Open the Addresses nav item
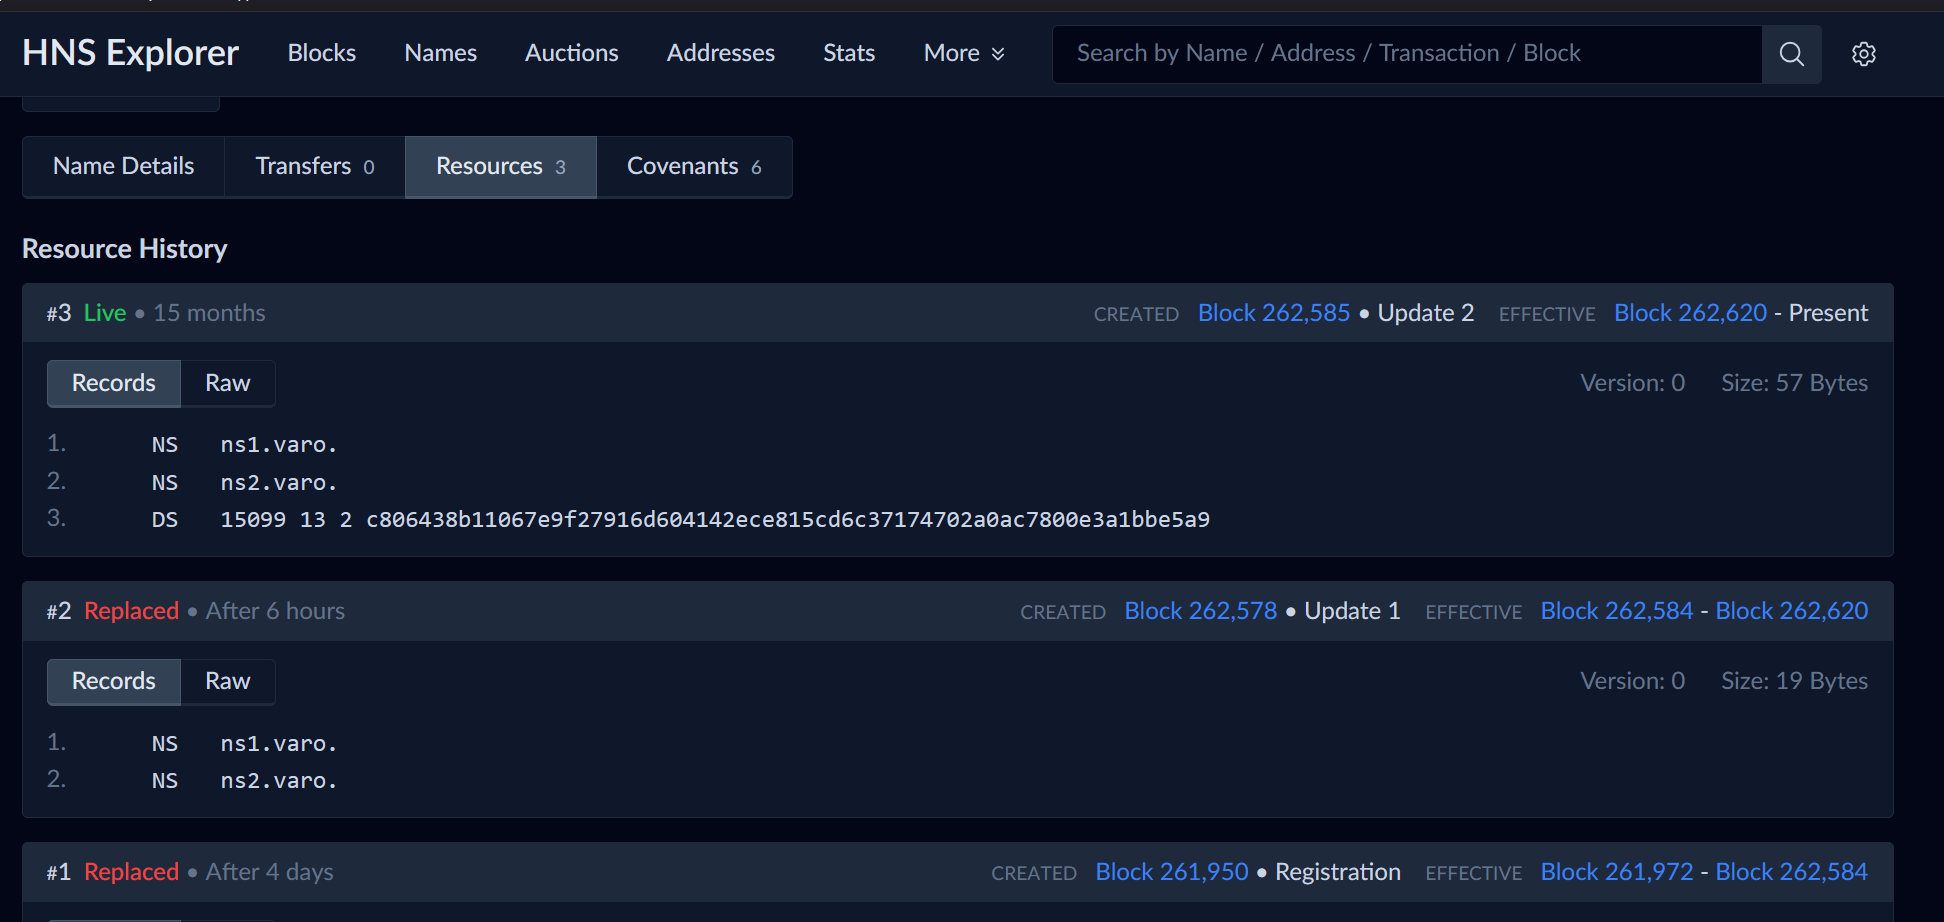This screenshot has height=922, width=1944. tap(721, 53)
